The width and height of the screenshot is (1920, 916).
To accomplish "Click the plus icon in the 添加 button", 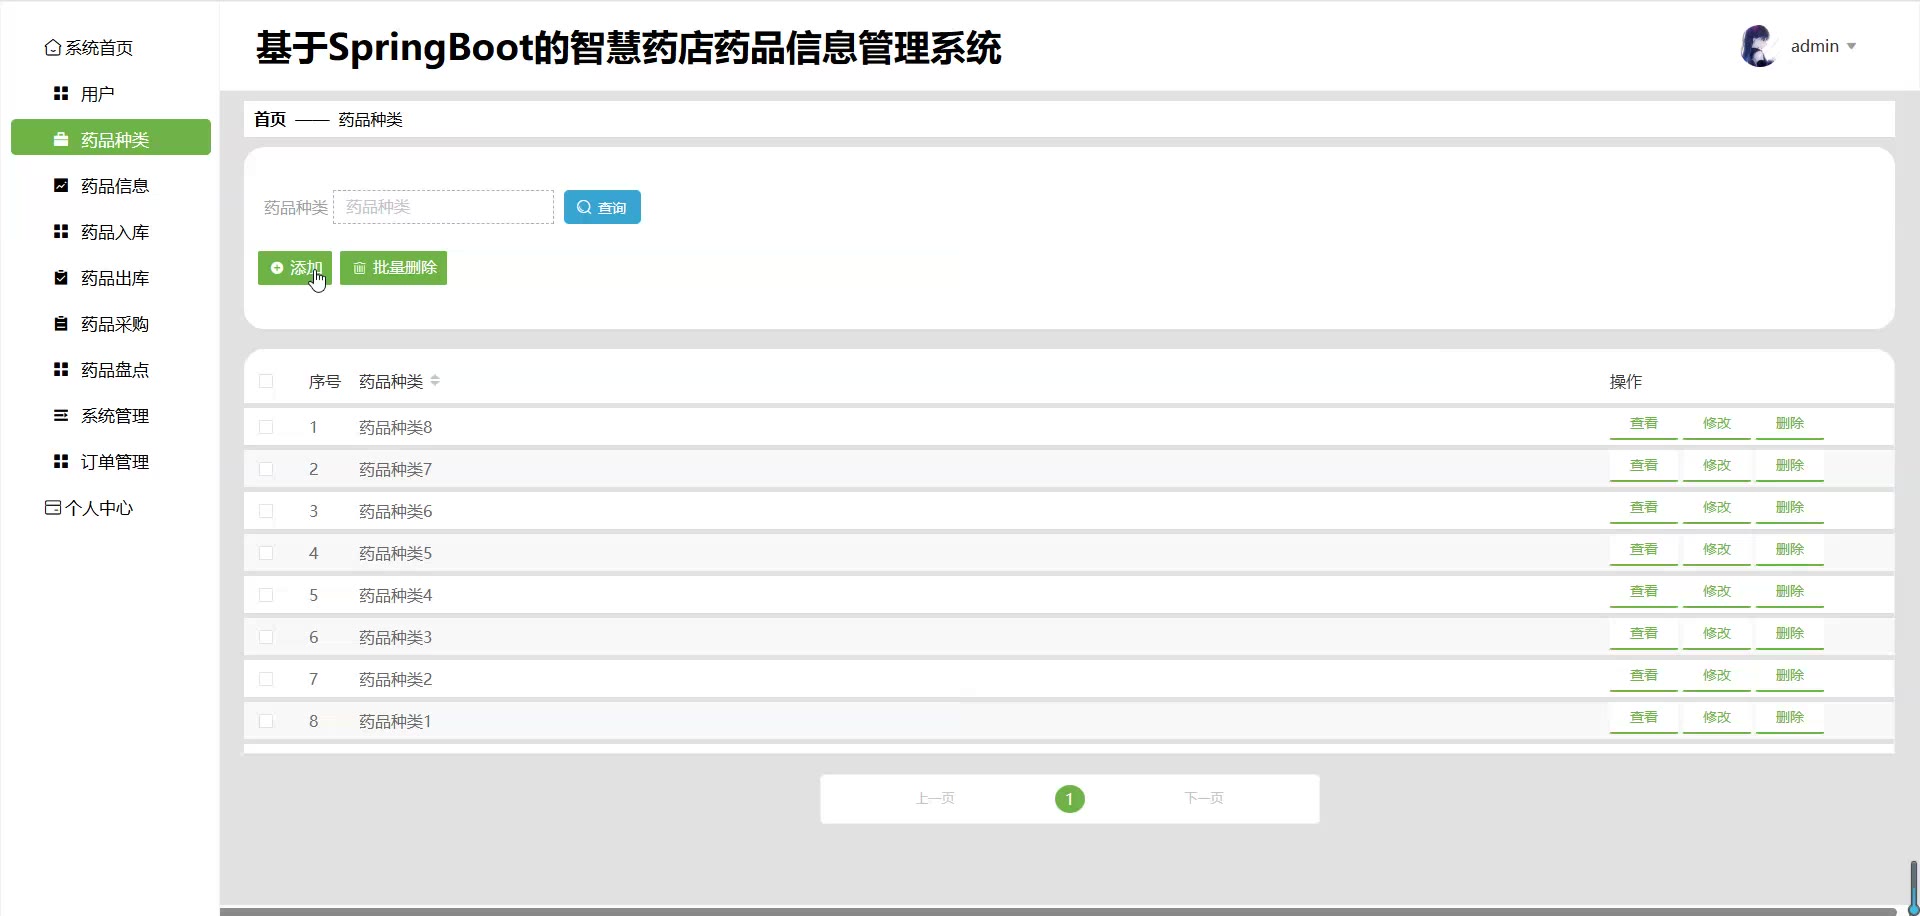I will (x=277, y=268).
